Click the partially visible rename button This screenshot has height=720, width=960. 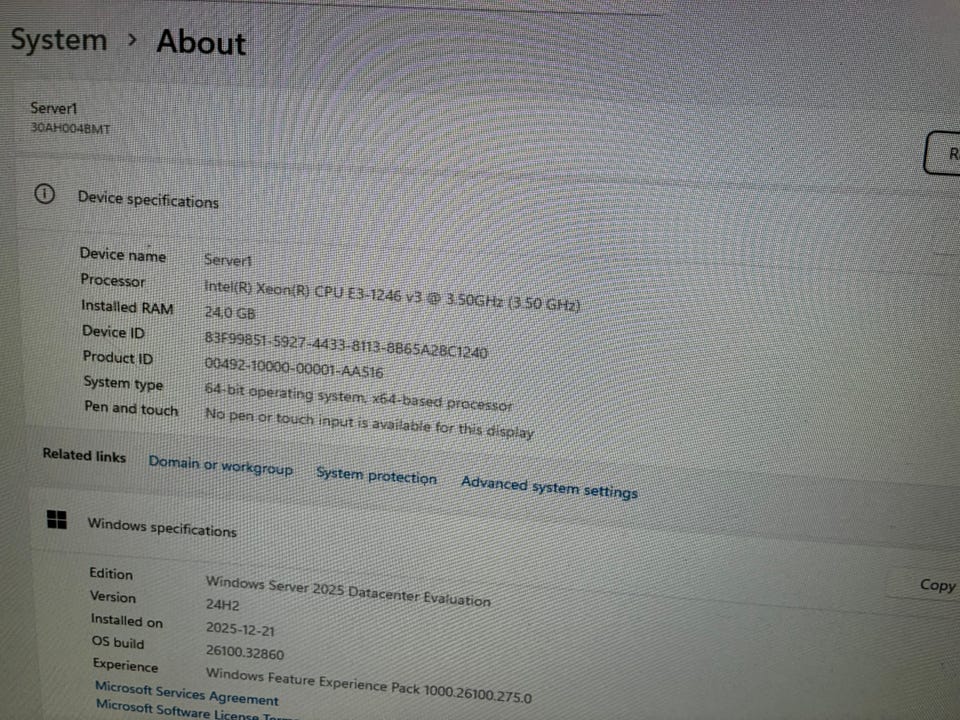[x=942, y=153]
